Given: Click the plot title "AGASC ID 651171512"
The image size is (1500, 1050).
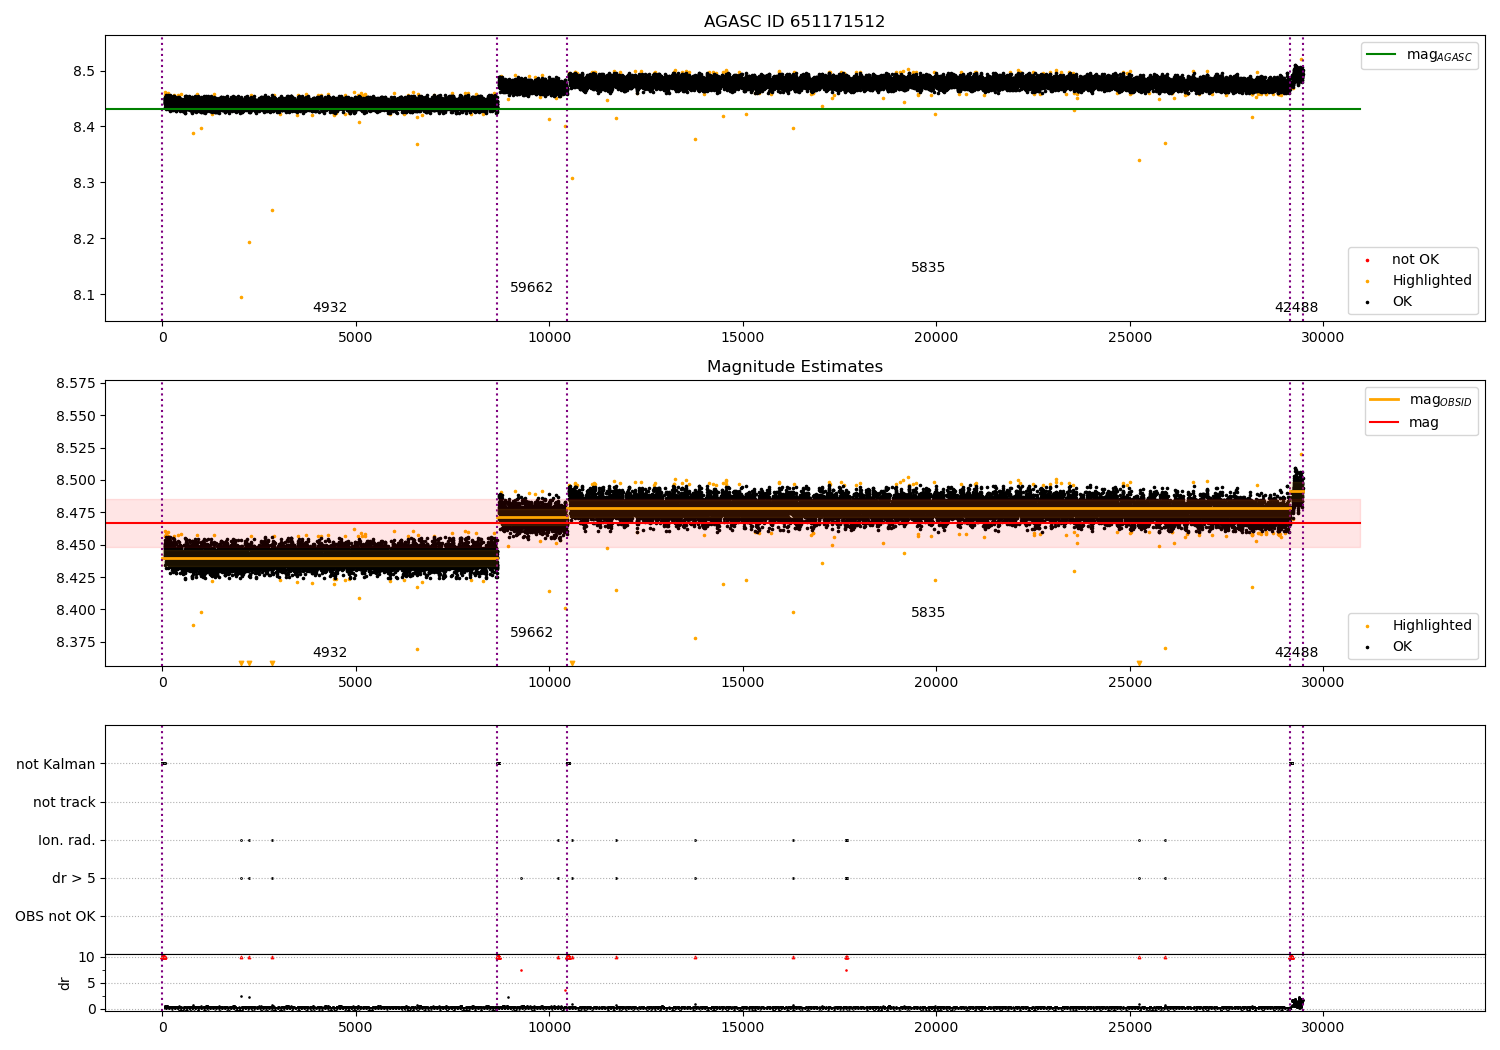Looking at the screenshot, I should pyautogui.click(x=794, y=21).
